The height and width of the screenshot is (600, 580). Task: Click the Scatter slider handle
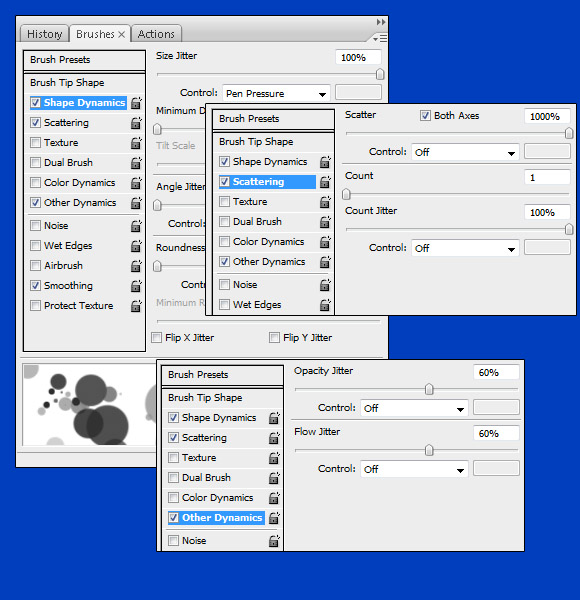click(569, 133)
